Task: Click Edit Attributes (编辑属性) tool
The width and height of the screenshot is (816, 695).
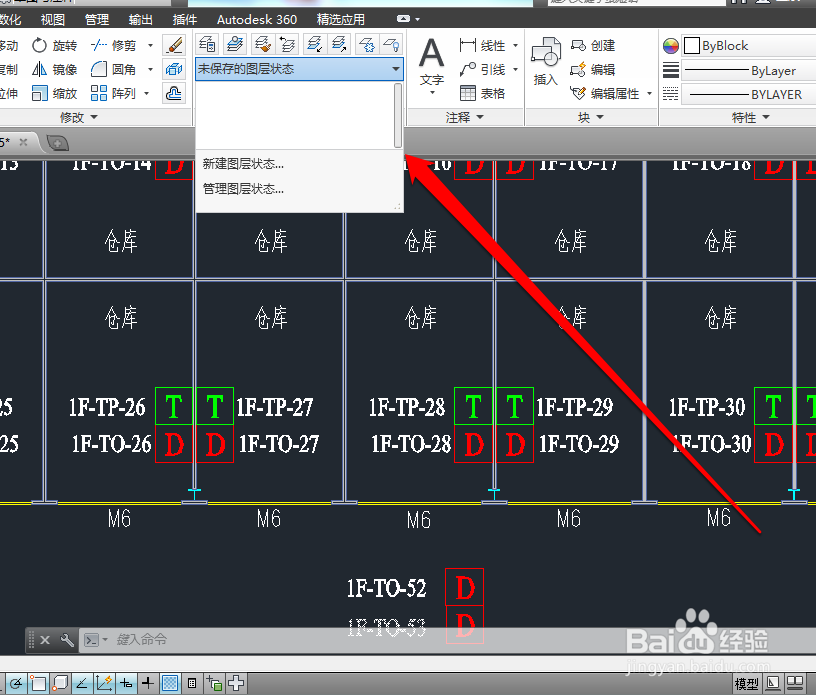Action: click(605, 94)
